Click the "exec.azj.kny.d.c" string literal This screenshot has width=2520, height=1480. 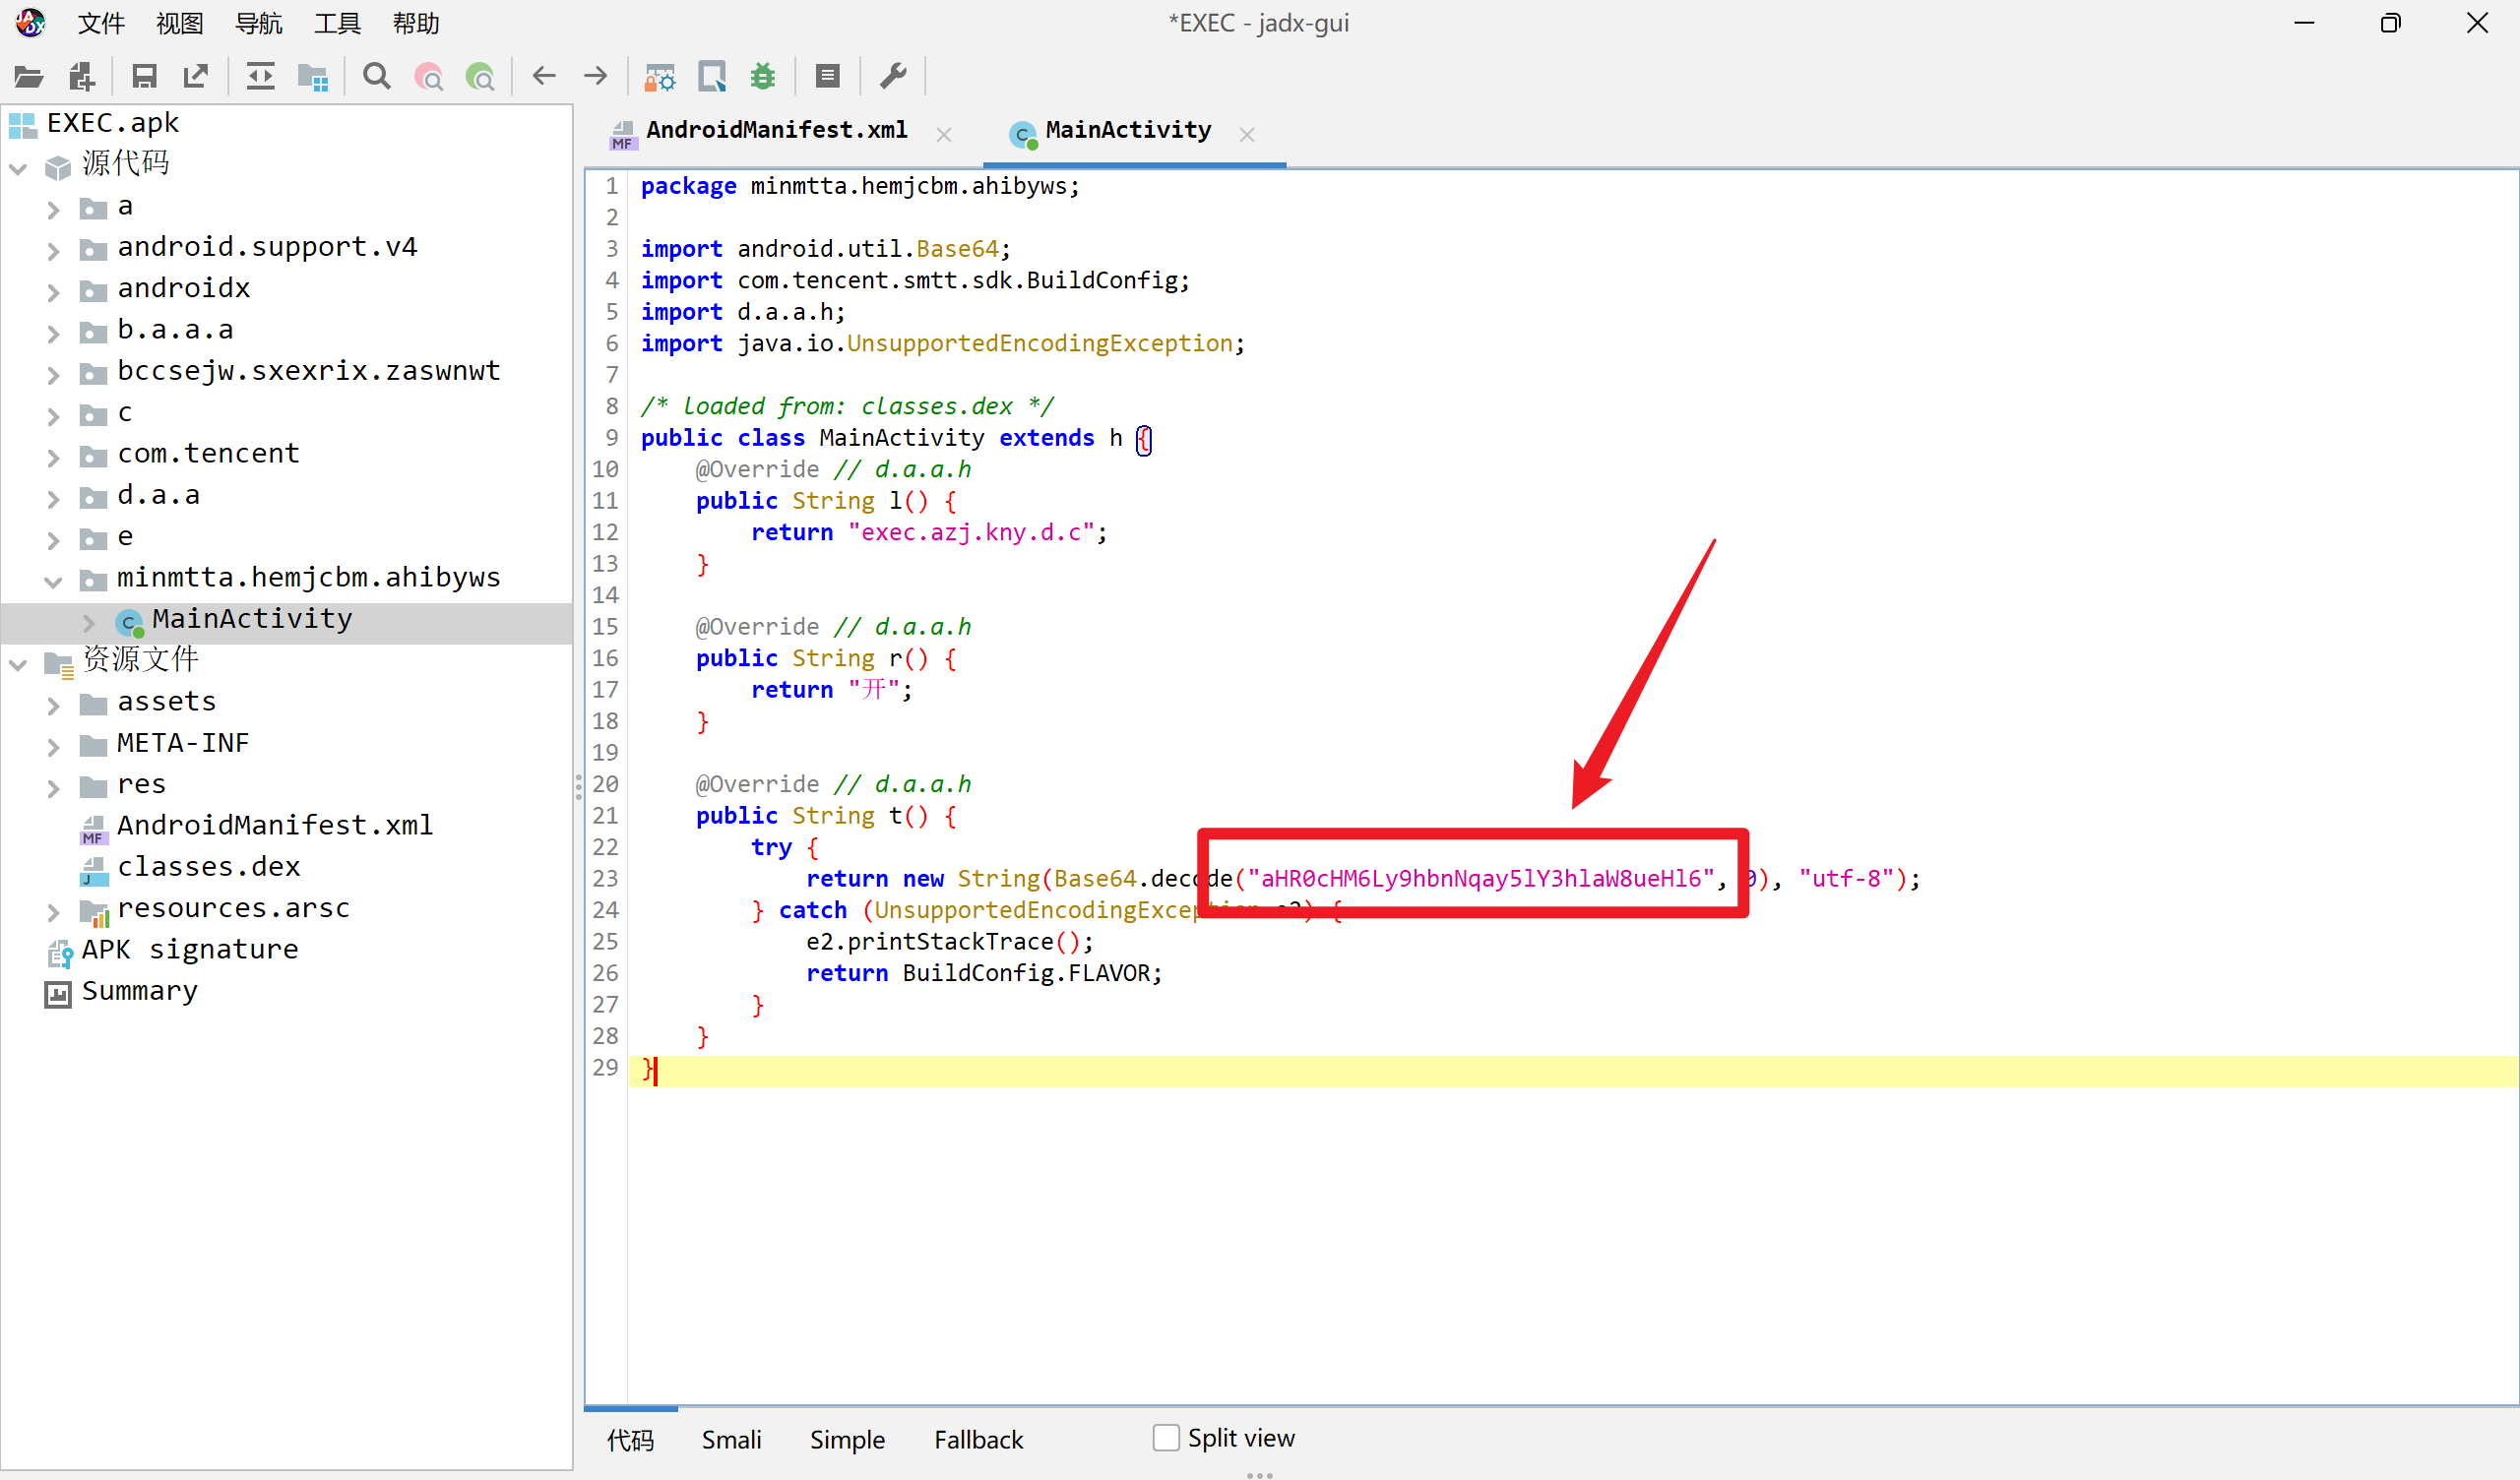[971, 533]
